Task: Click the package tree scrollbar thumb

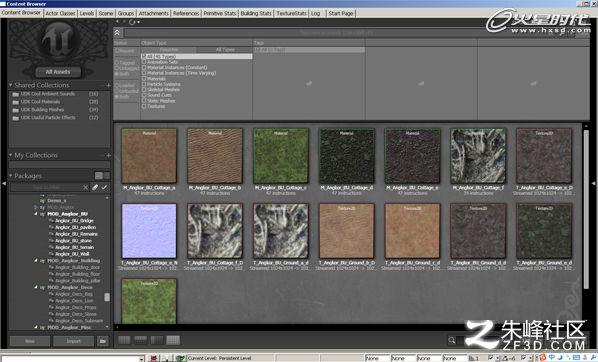Action: click(x=107, y=297)
